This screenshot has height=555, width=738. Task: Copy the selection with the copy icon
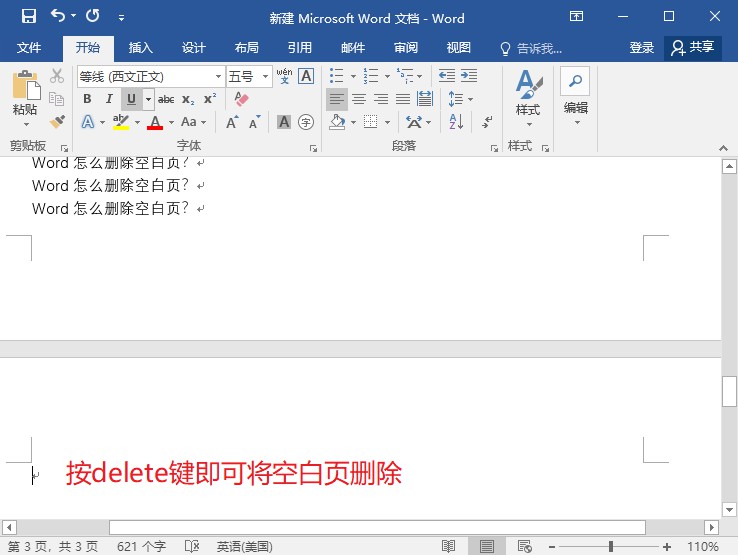coord(57,99)
